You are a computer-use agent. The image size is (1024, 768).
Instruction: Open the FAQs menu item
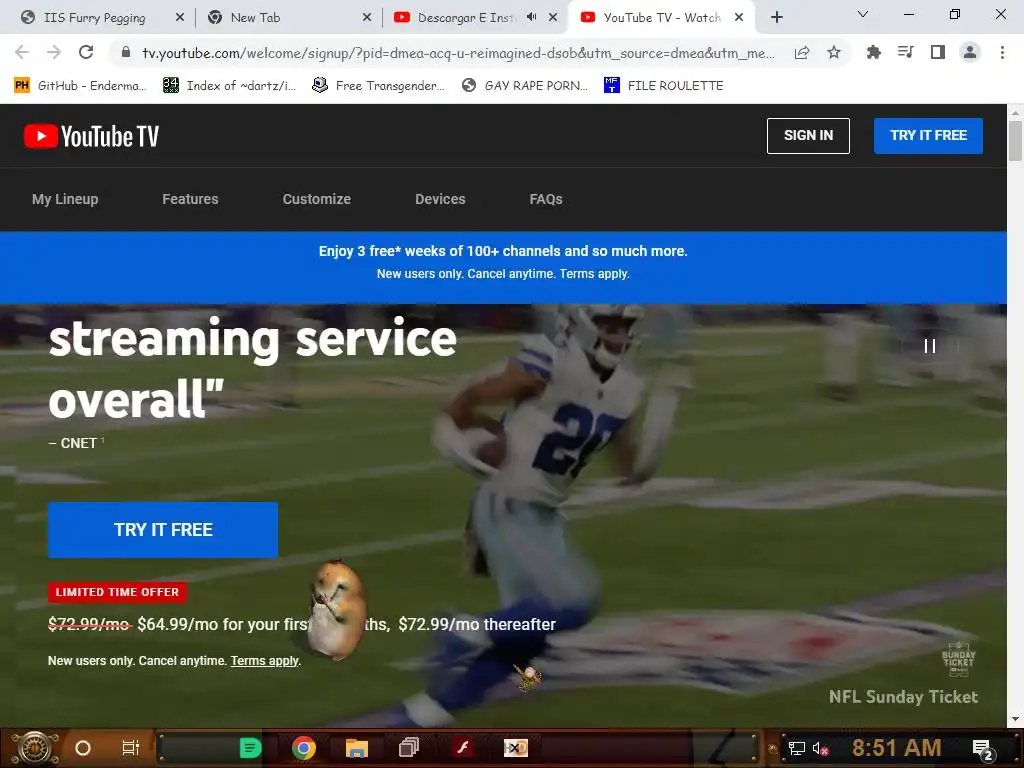(546, 199)
